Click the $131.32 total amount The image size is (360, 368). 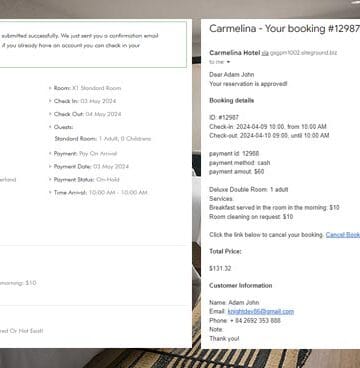click(220, 268)
